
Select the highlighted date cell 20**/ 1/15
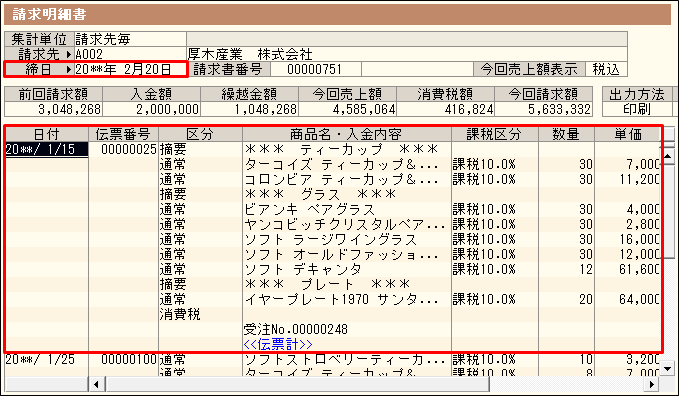pos(47,149)
